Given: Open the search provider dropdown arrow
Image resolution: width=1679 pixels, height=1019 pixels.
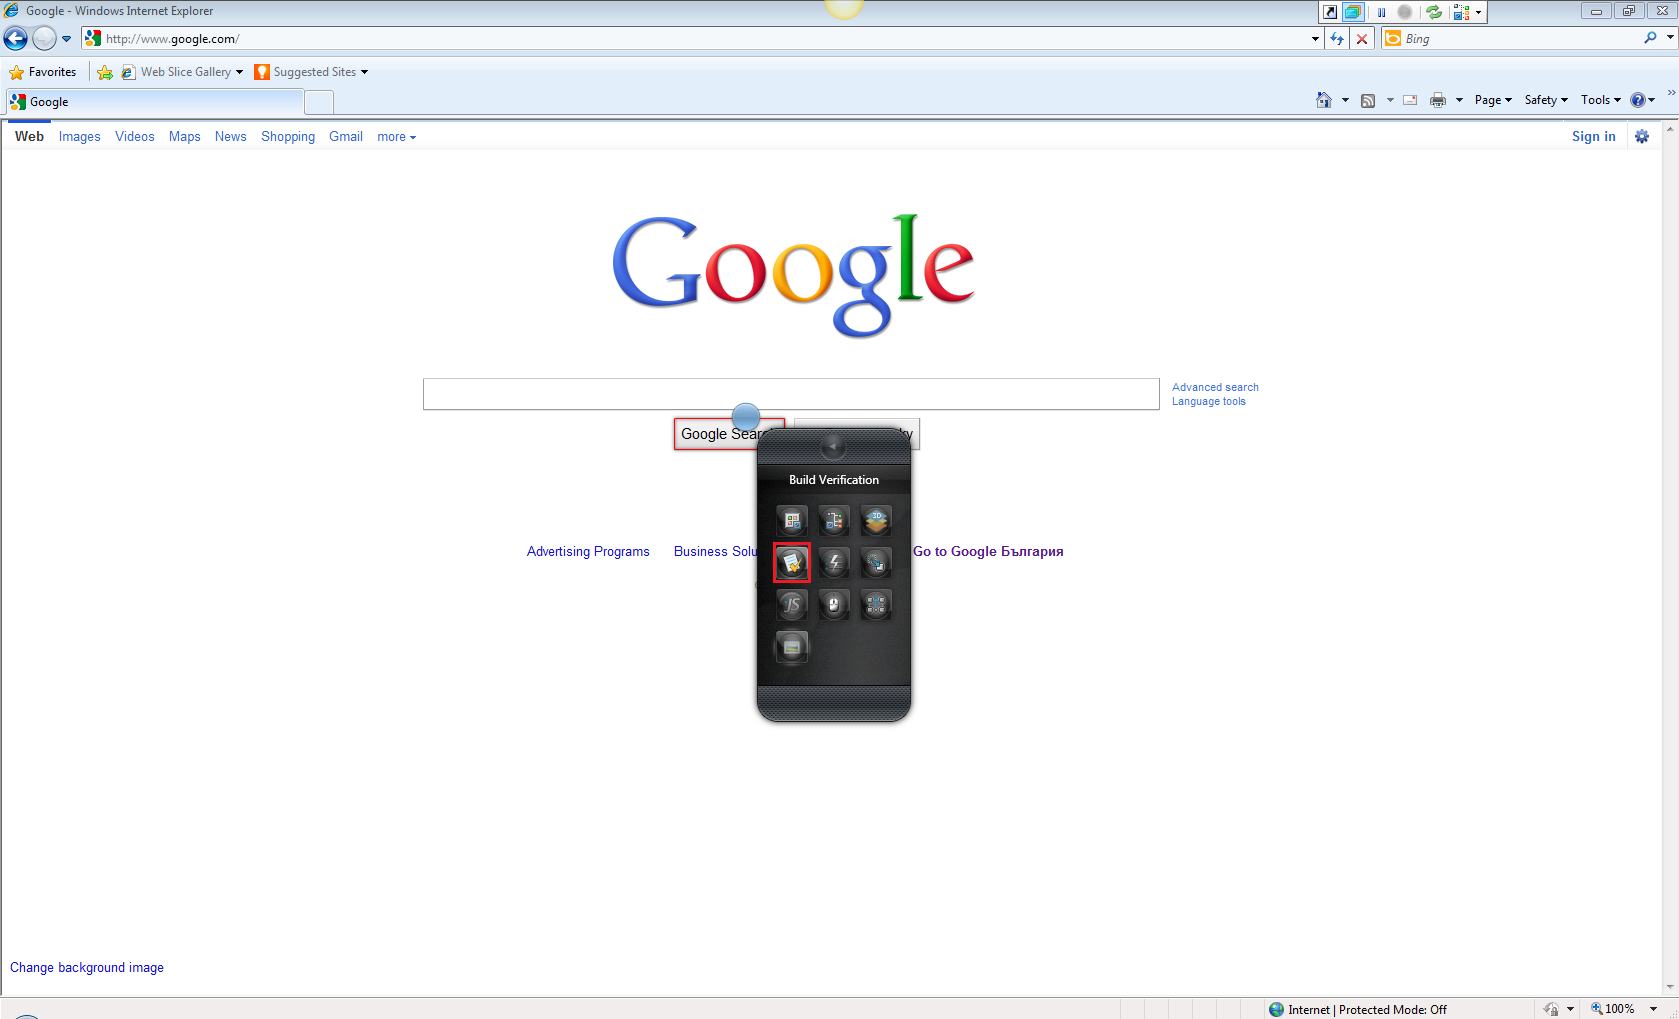Looking at the screenshot, I should [1670, 38].
